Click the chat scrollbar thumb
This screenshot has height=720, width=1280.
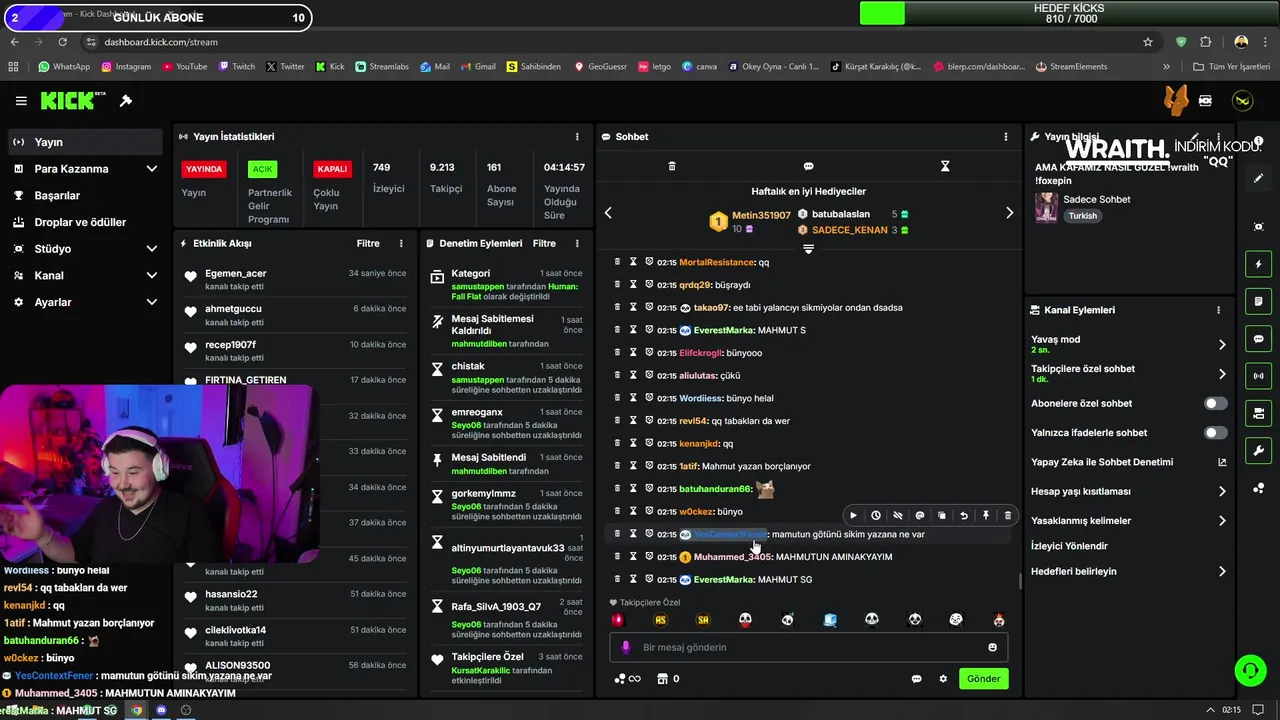click(1020, 583)
